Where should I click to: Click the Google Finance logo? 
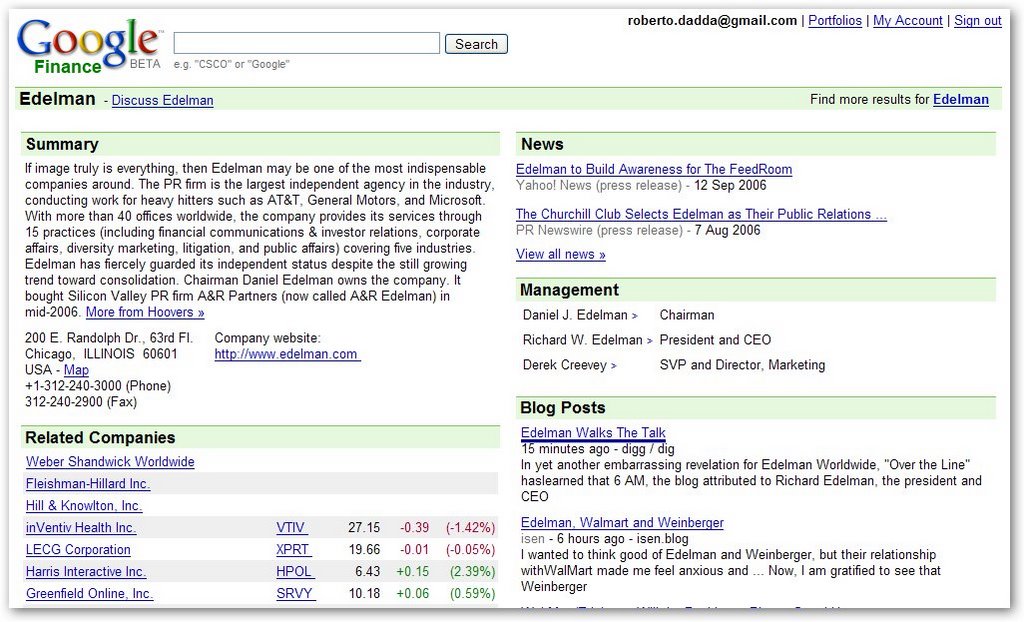[89, 46]
